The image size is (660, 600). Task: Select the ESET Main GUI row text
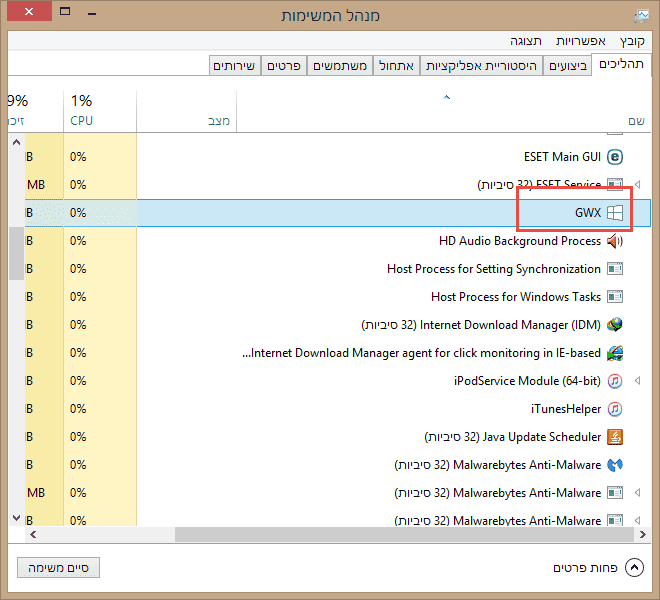[x=562, y=157]
